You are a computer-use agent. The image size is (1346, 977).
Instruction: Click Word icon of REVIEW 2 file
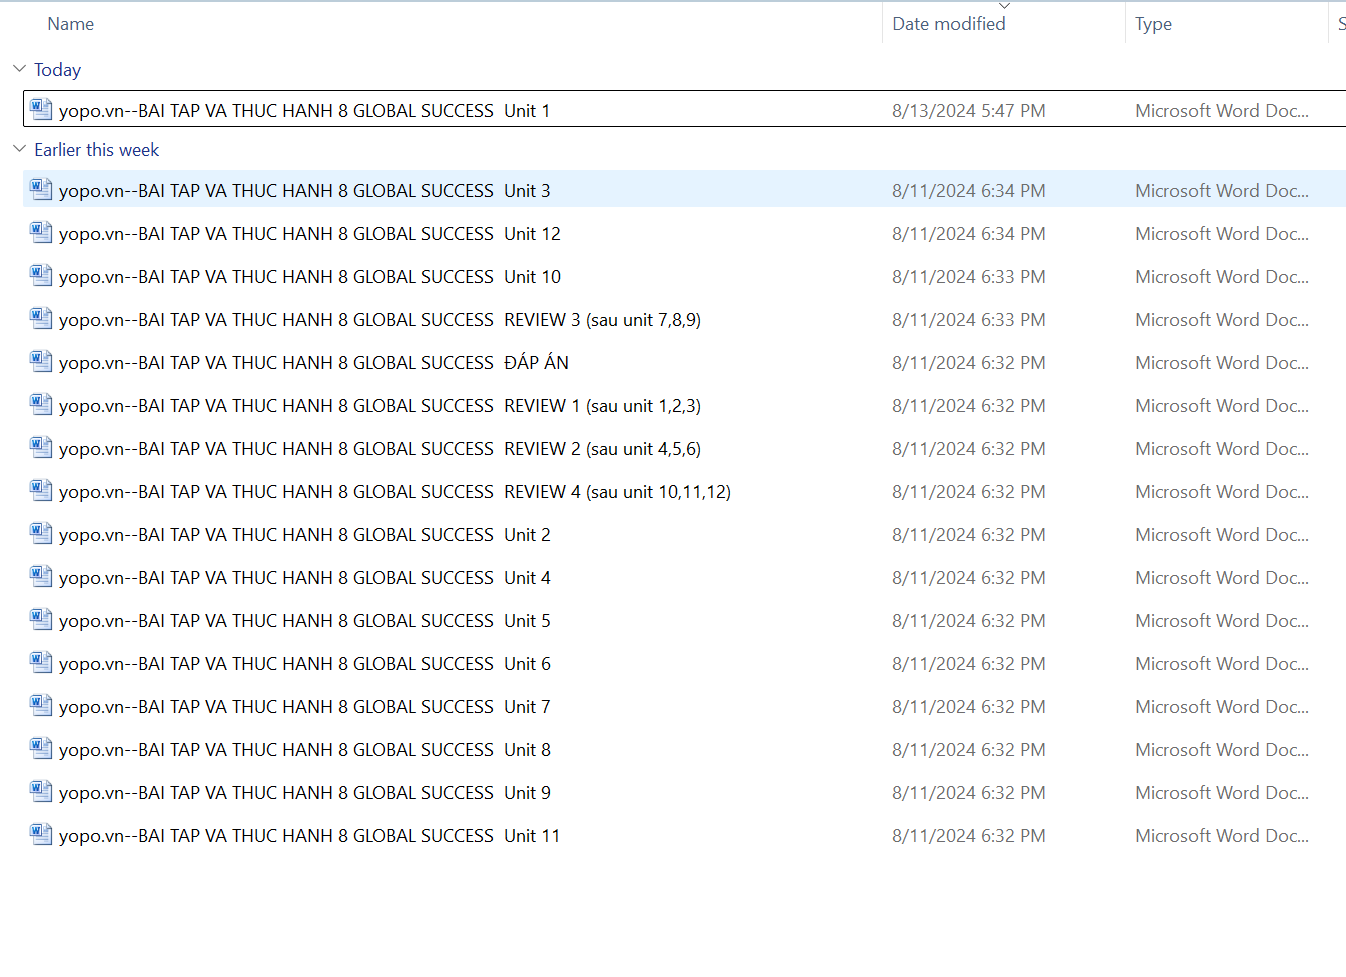point(41,447)
